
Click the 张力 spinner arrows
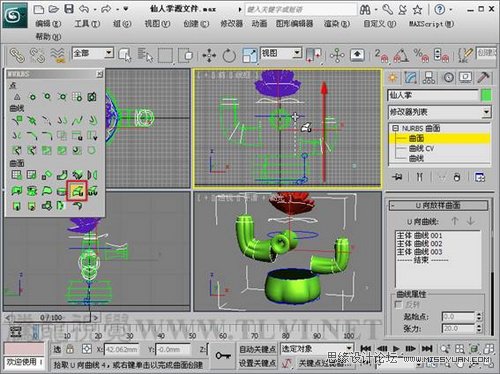(x=479, y=329)
